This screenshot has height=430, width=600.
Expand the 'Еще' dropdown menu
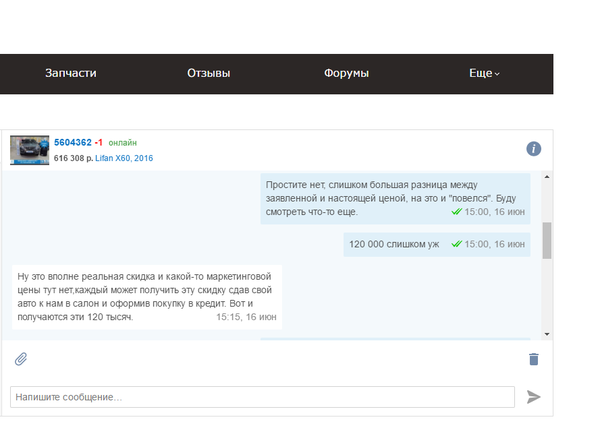(484, 74)
